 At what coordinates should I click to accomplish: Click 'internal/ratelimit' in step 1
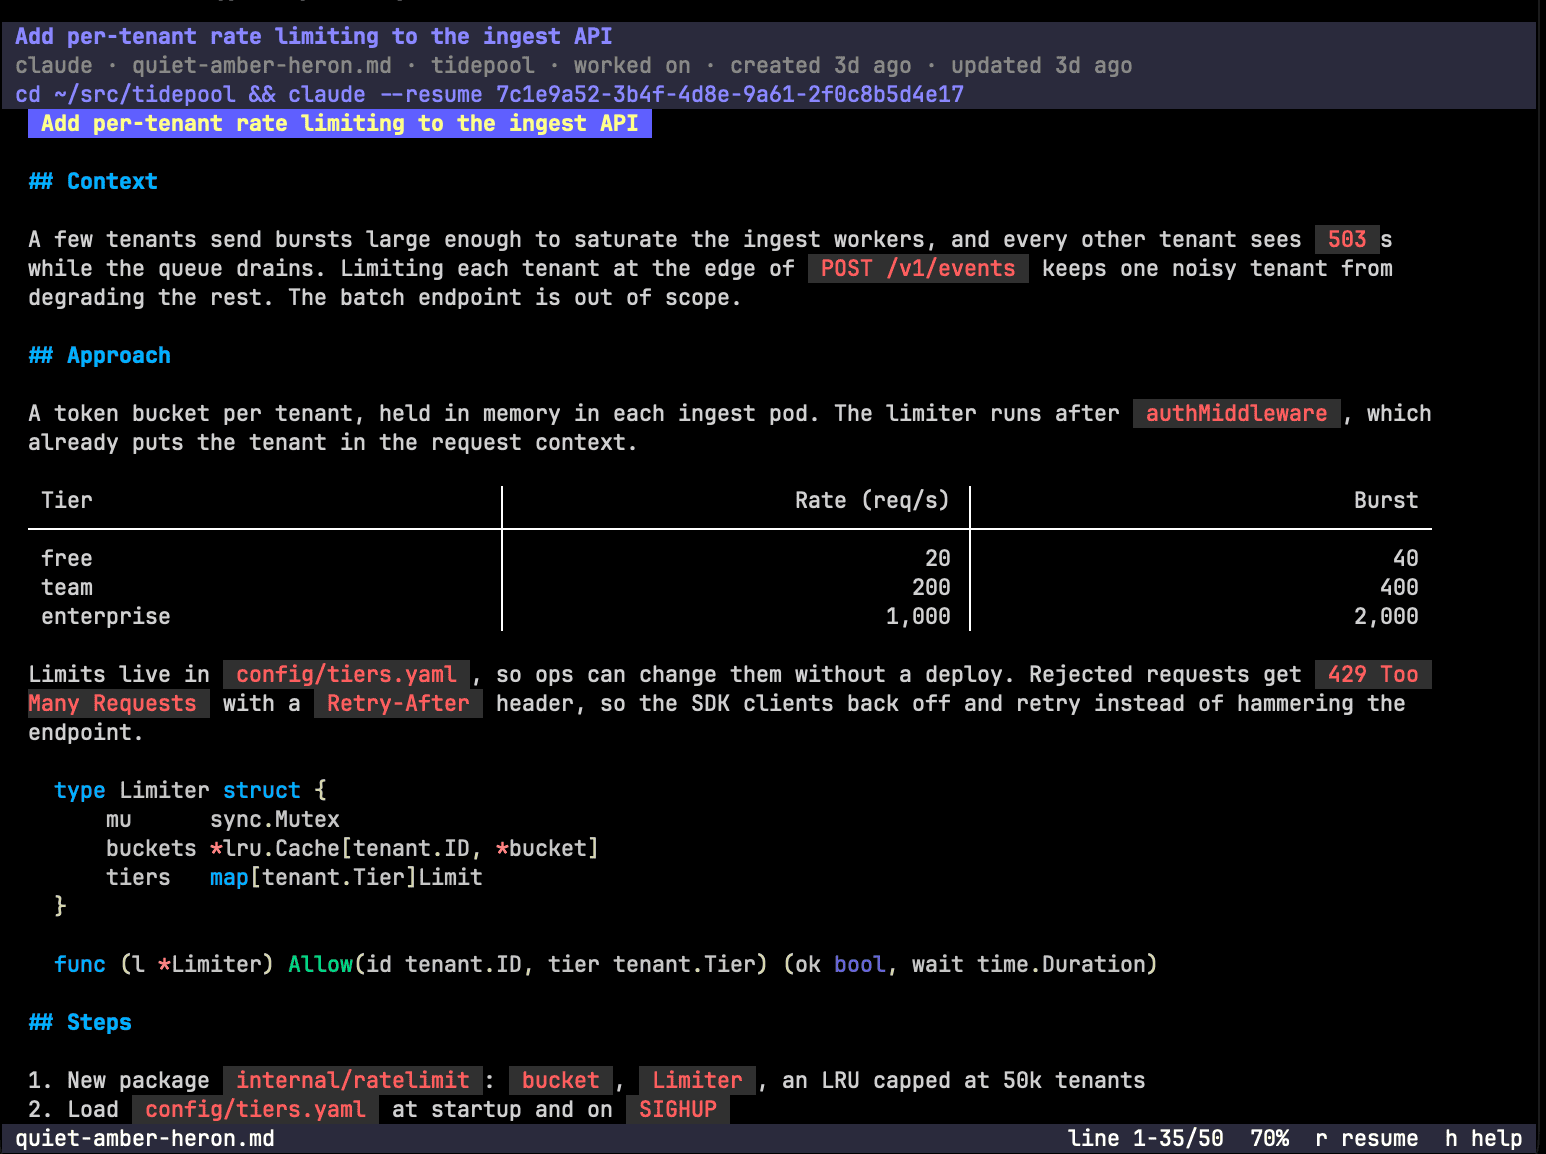coord(353,1080)
